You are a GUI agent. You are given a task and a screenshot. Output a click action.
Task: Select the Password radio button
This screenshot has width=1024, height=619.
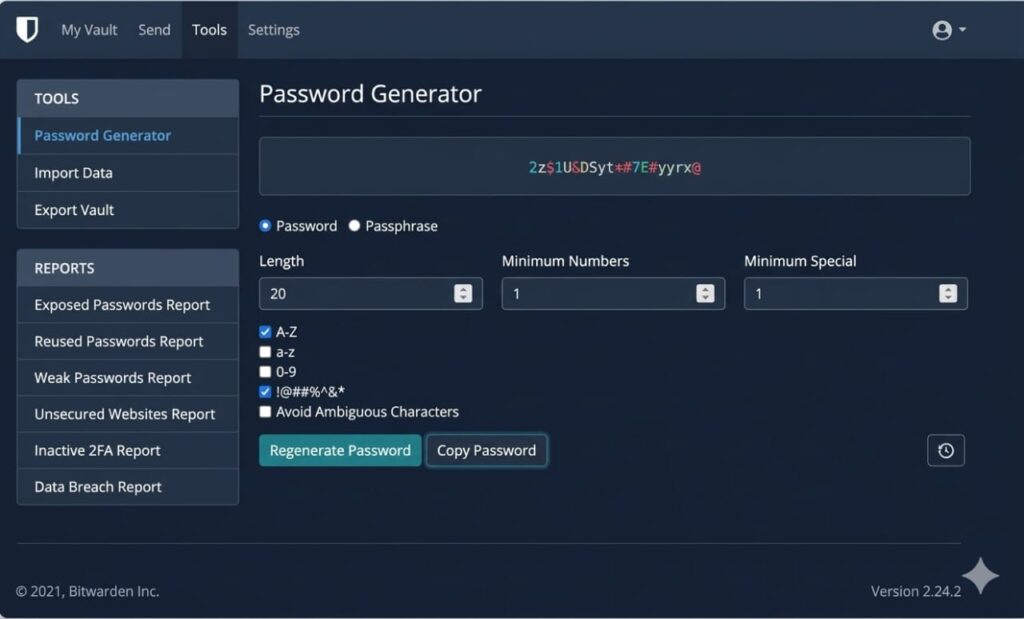[x=266, y=226]
